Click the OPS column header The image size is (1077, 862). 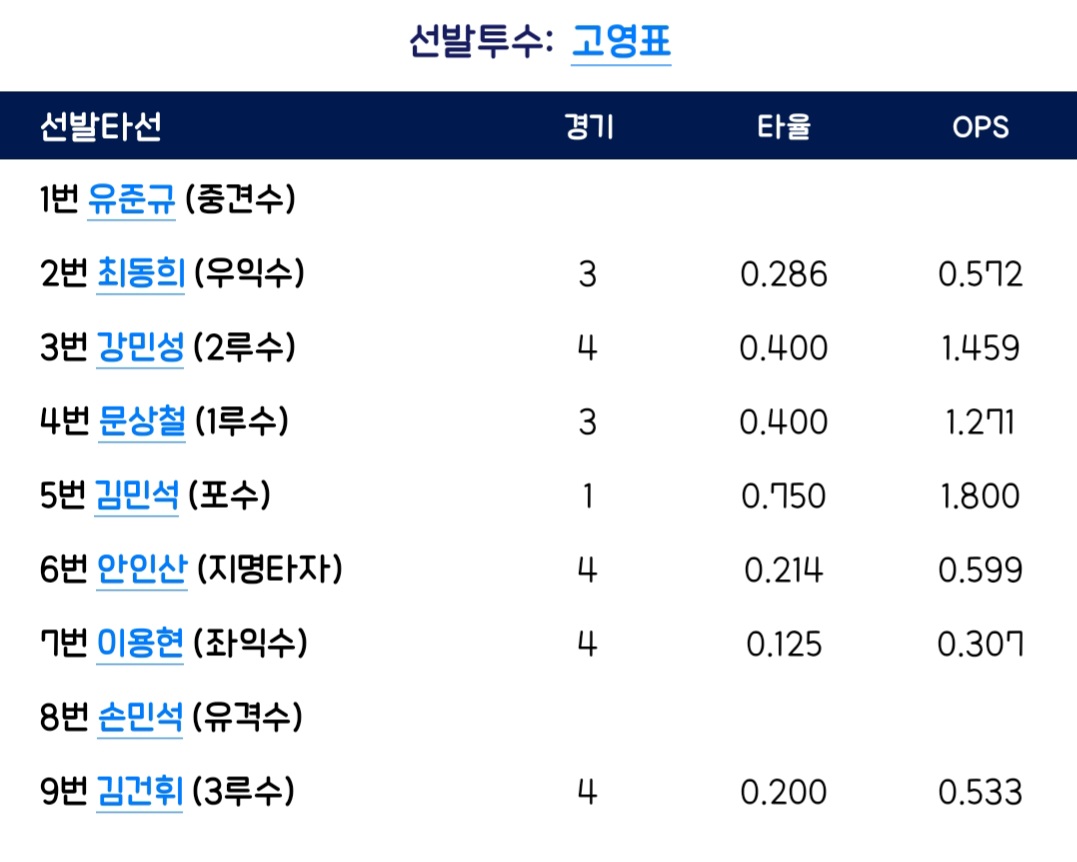tap(980, 127)
